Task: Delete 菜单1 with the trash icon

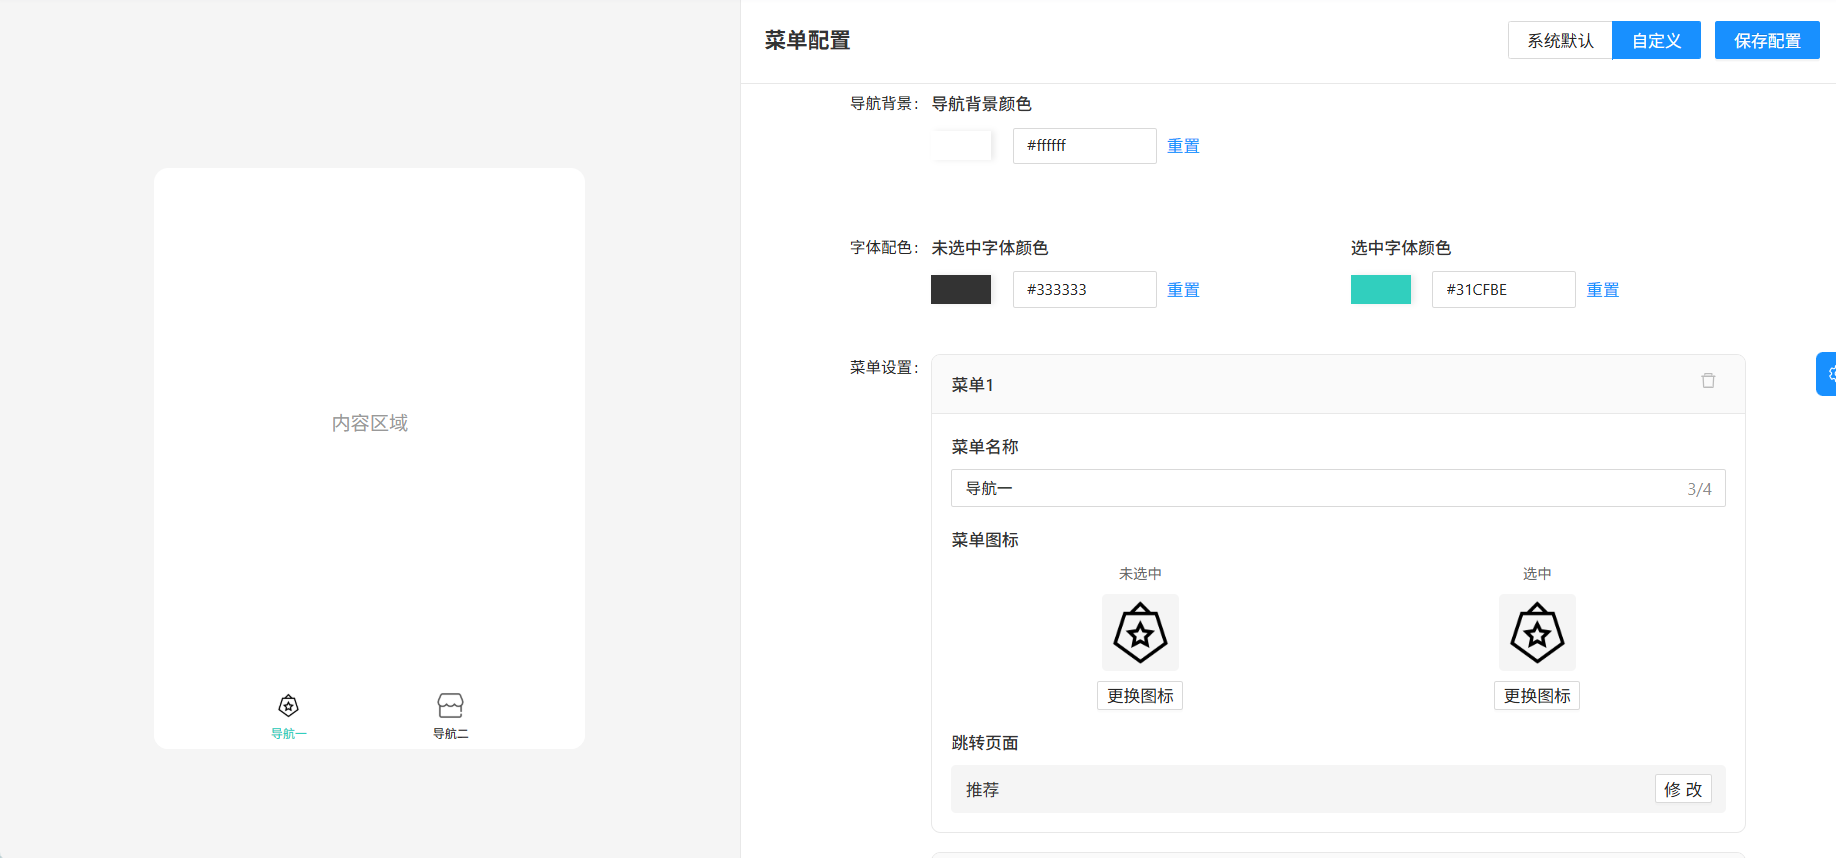Action: tap(1708, 381)
